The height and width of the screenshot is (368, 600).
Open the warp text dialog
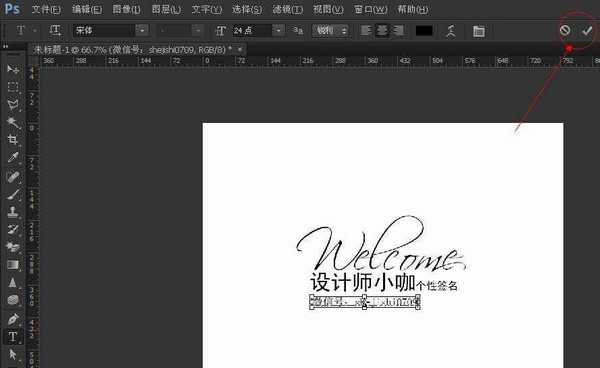click(452, 31)
